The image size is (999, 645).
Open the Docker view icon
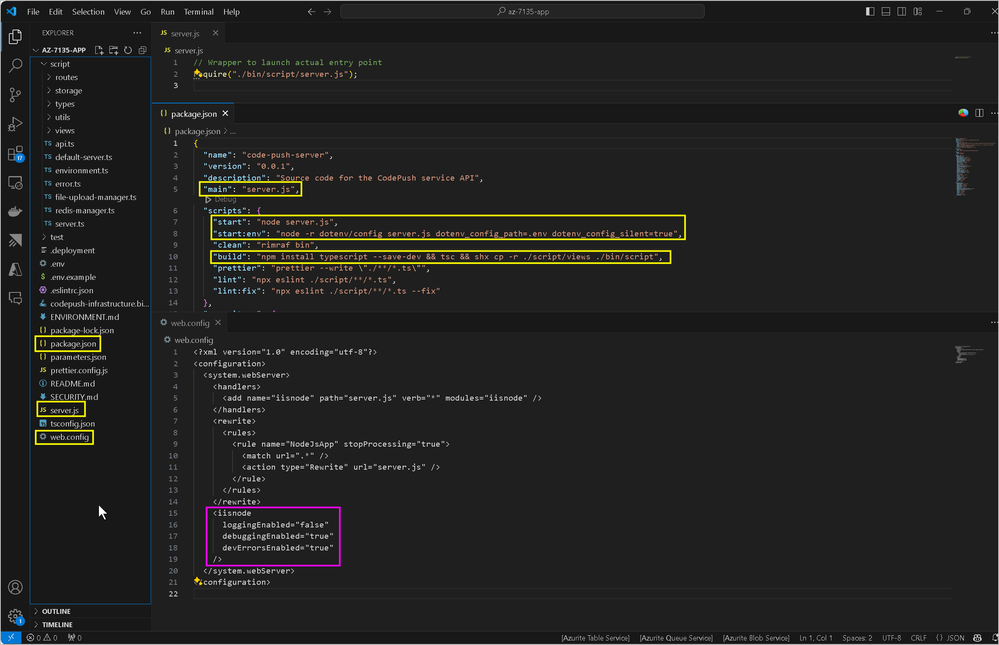[15, 212]
